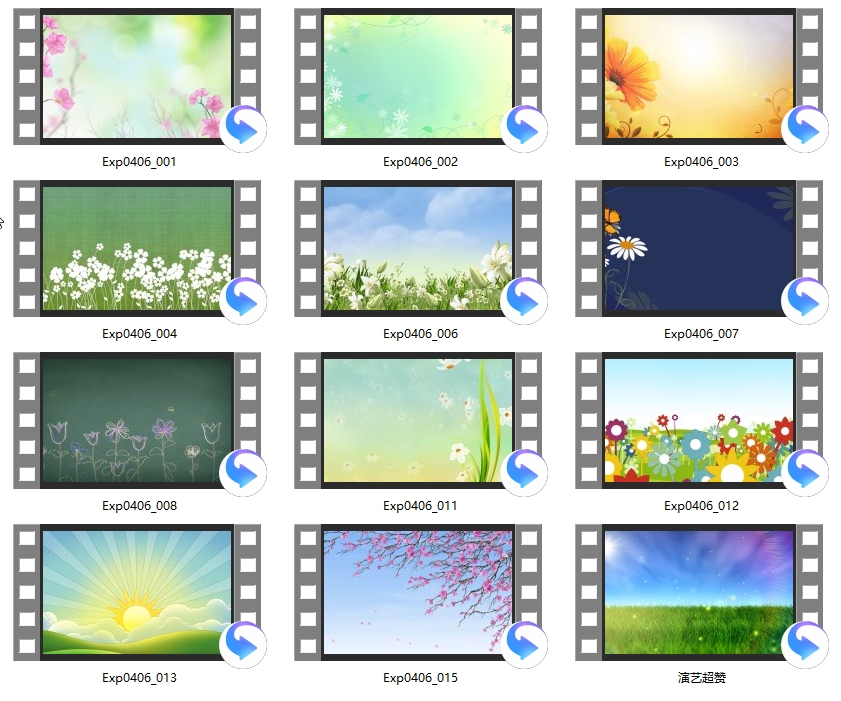Select the Exp0406_011 pale green floral thumbnail

(418, 420)
